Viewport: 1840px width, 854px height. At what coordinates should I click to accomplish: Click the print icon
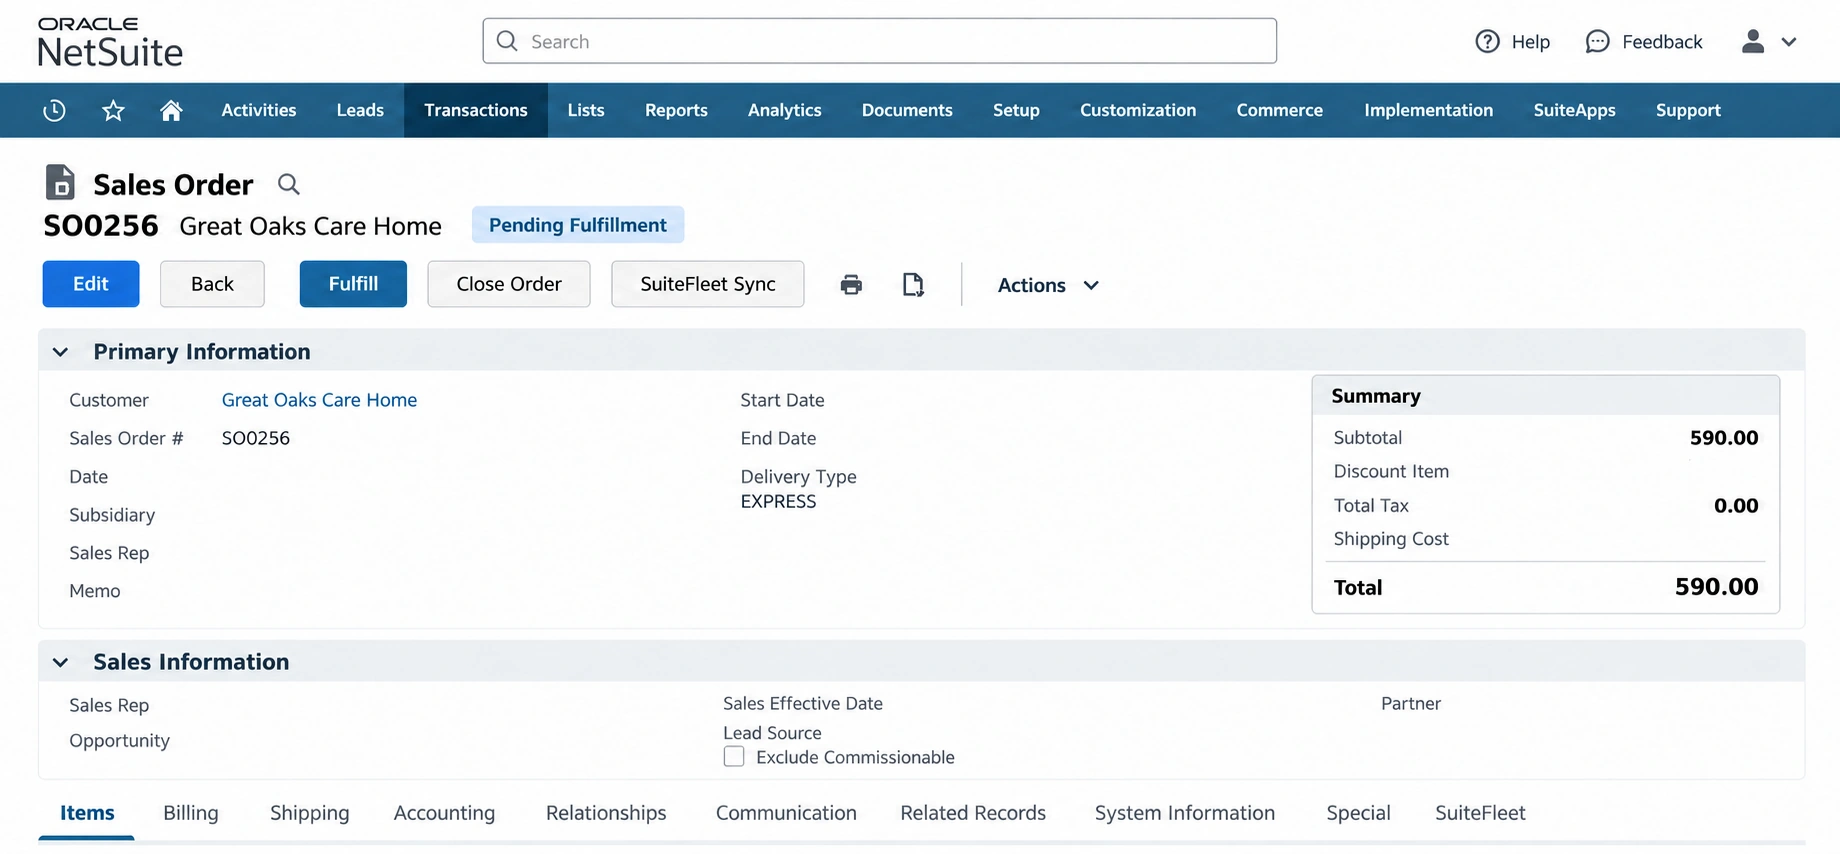[851, 285]
